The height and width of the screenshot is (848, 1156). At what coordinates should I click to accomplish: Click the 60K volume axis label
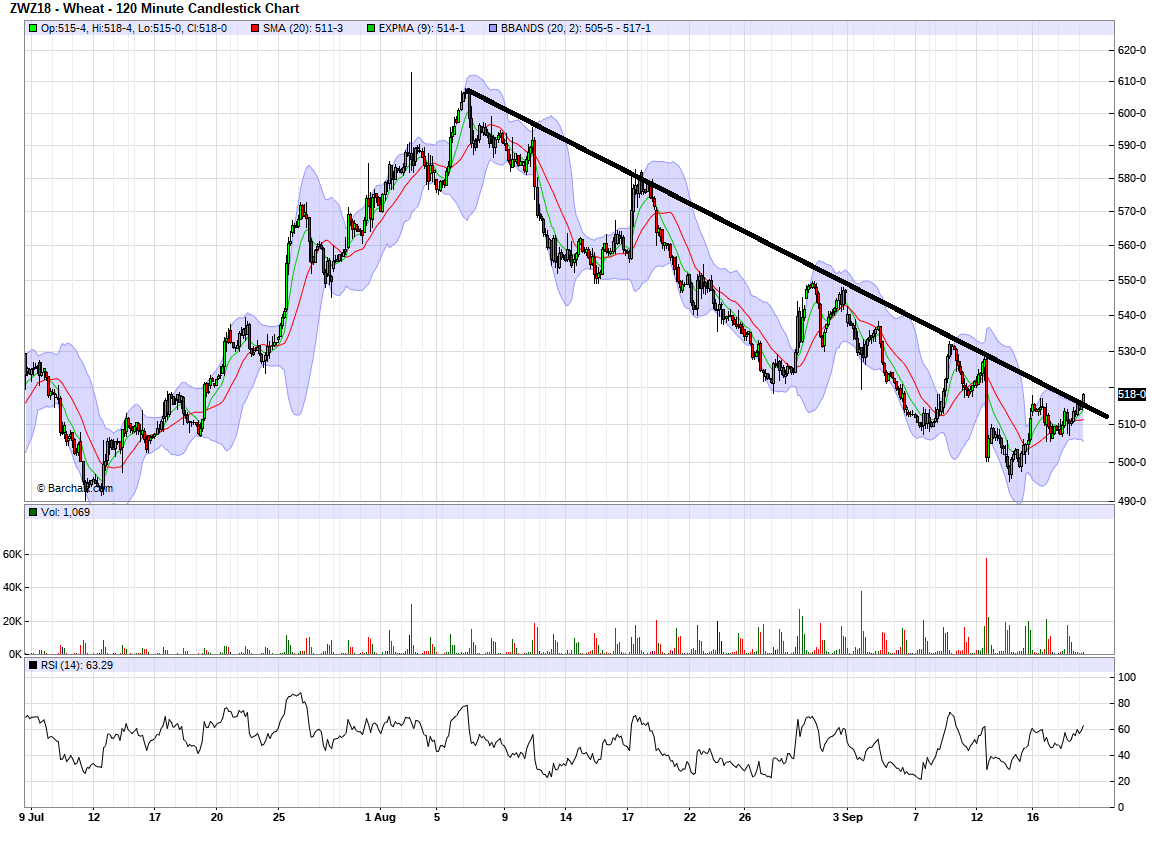14,553
